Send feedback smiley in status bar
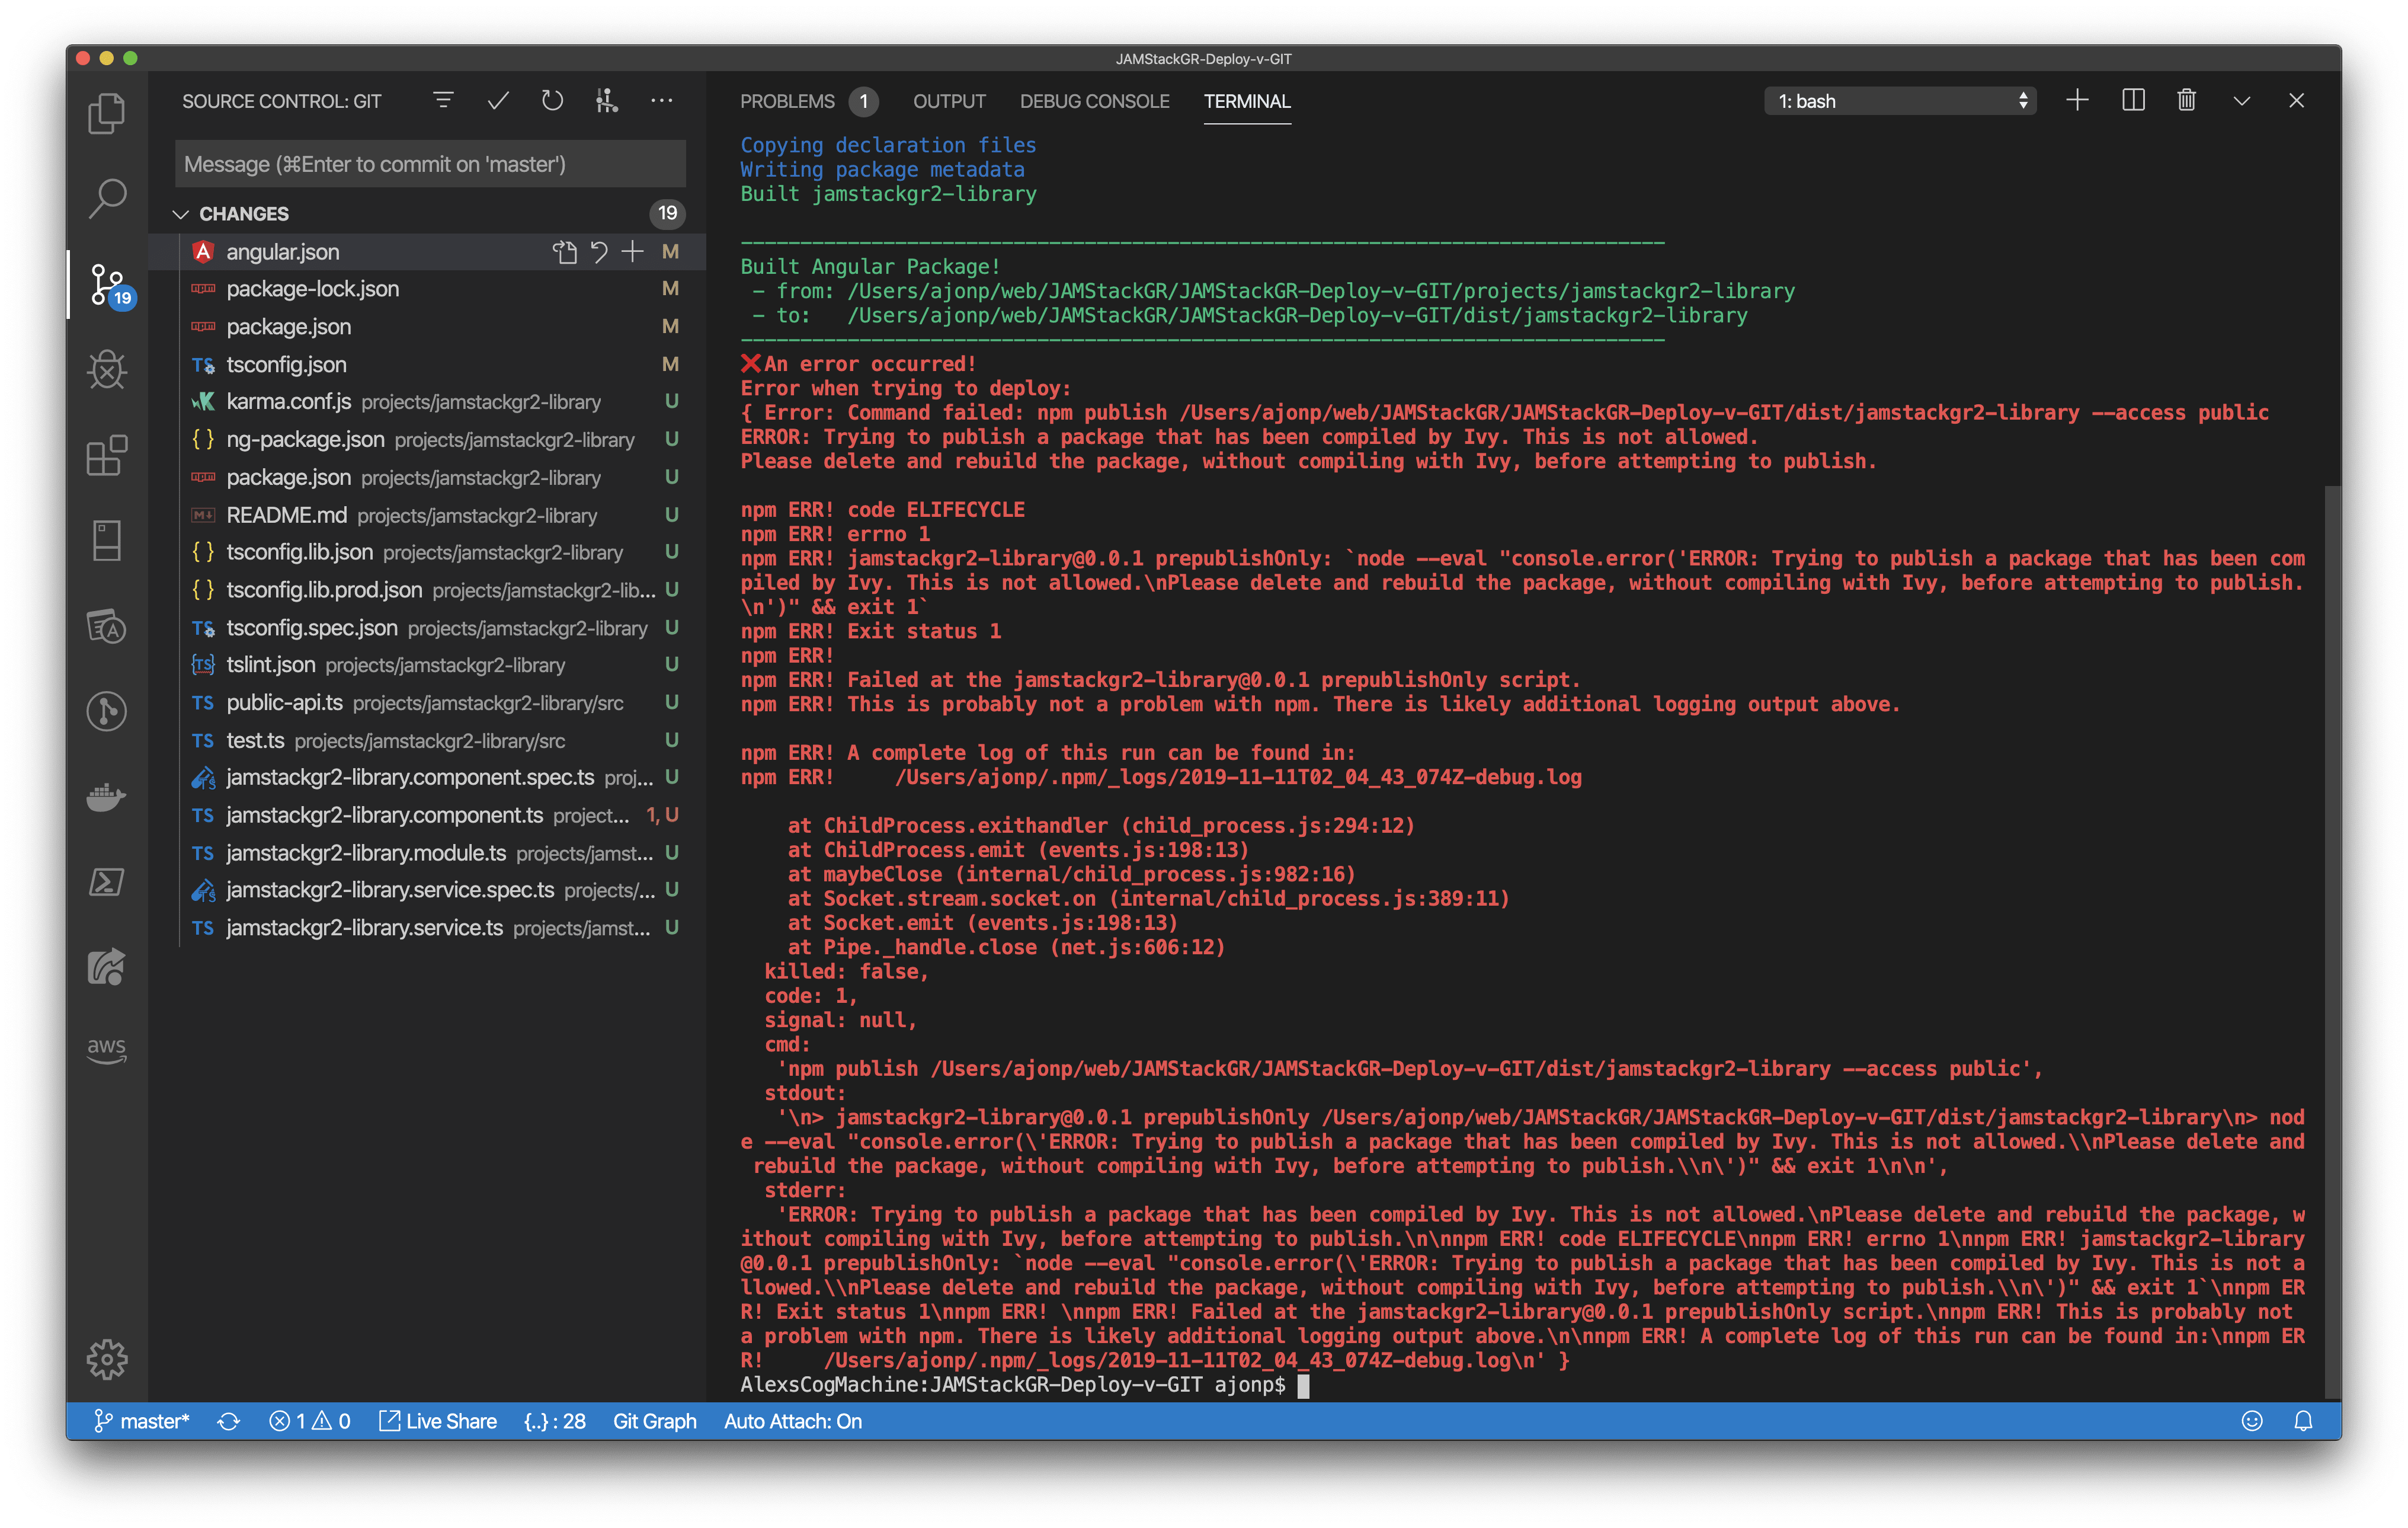The width and height of the screenshot is (2408, 1528). pos(2252,1421)
